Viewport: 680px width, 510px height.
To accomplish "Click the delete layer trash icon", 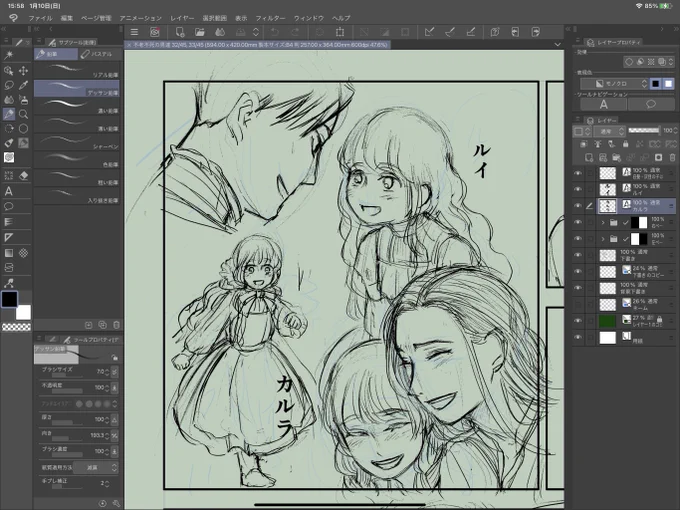I will 672,157.
